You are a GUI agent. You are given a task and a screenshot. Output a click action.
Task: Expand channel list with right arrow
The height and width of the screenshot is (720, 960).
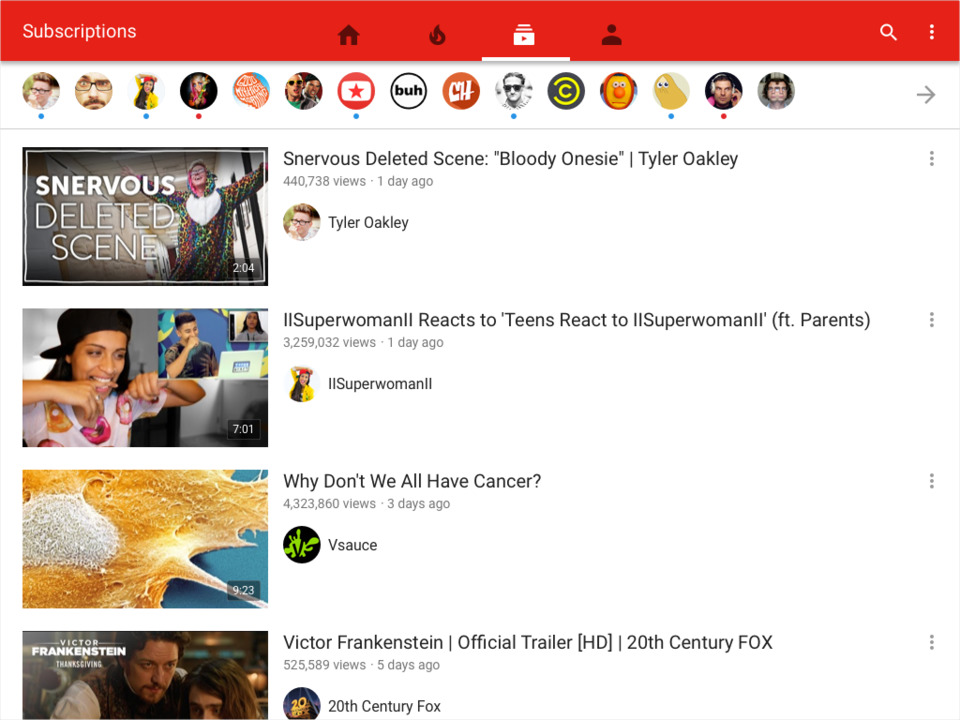tap(926, 95)
